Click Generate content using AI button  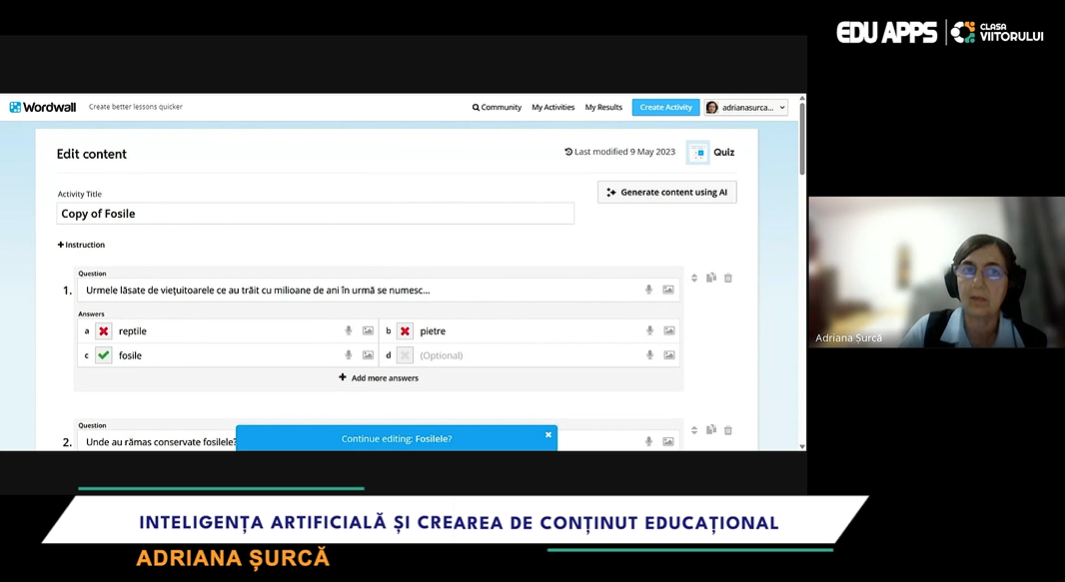point(667,192)
